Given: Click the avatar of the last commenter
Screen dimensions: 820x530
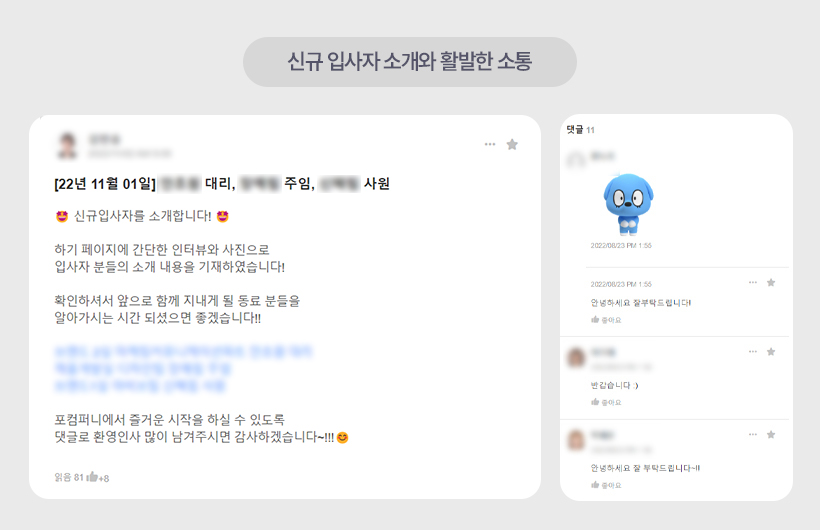Looking at the screenshot, I should pyautogui.click(x=576, y=440).
